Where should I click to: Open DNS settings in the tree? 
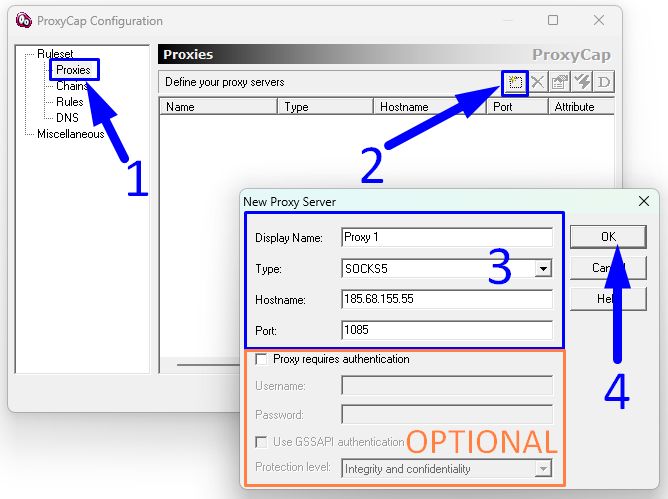[x=67, y=118]
